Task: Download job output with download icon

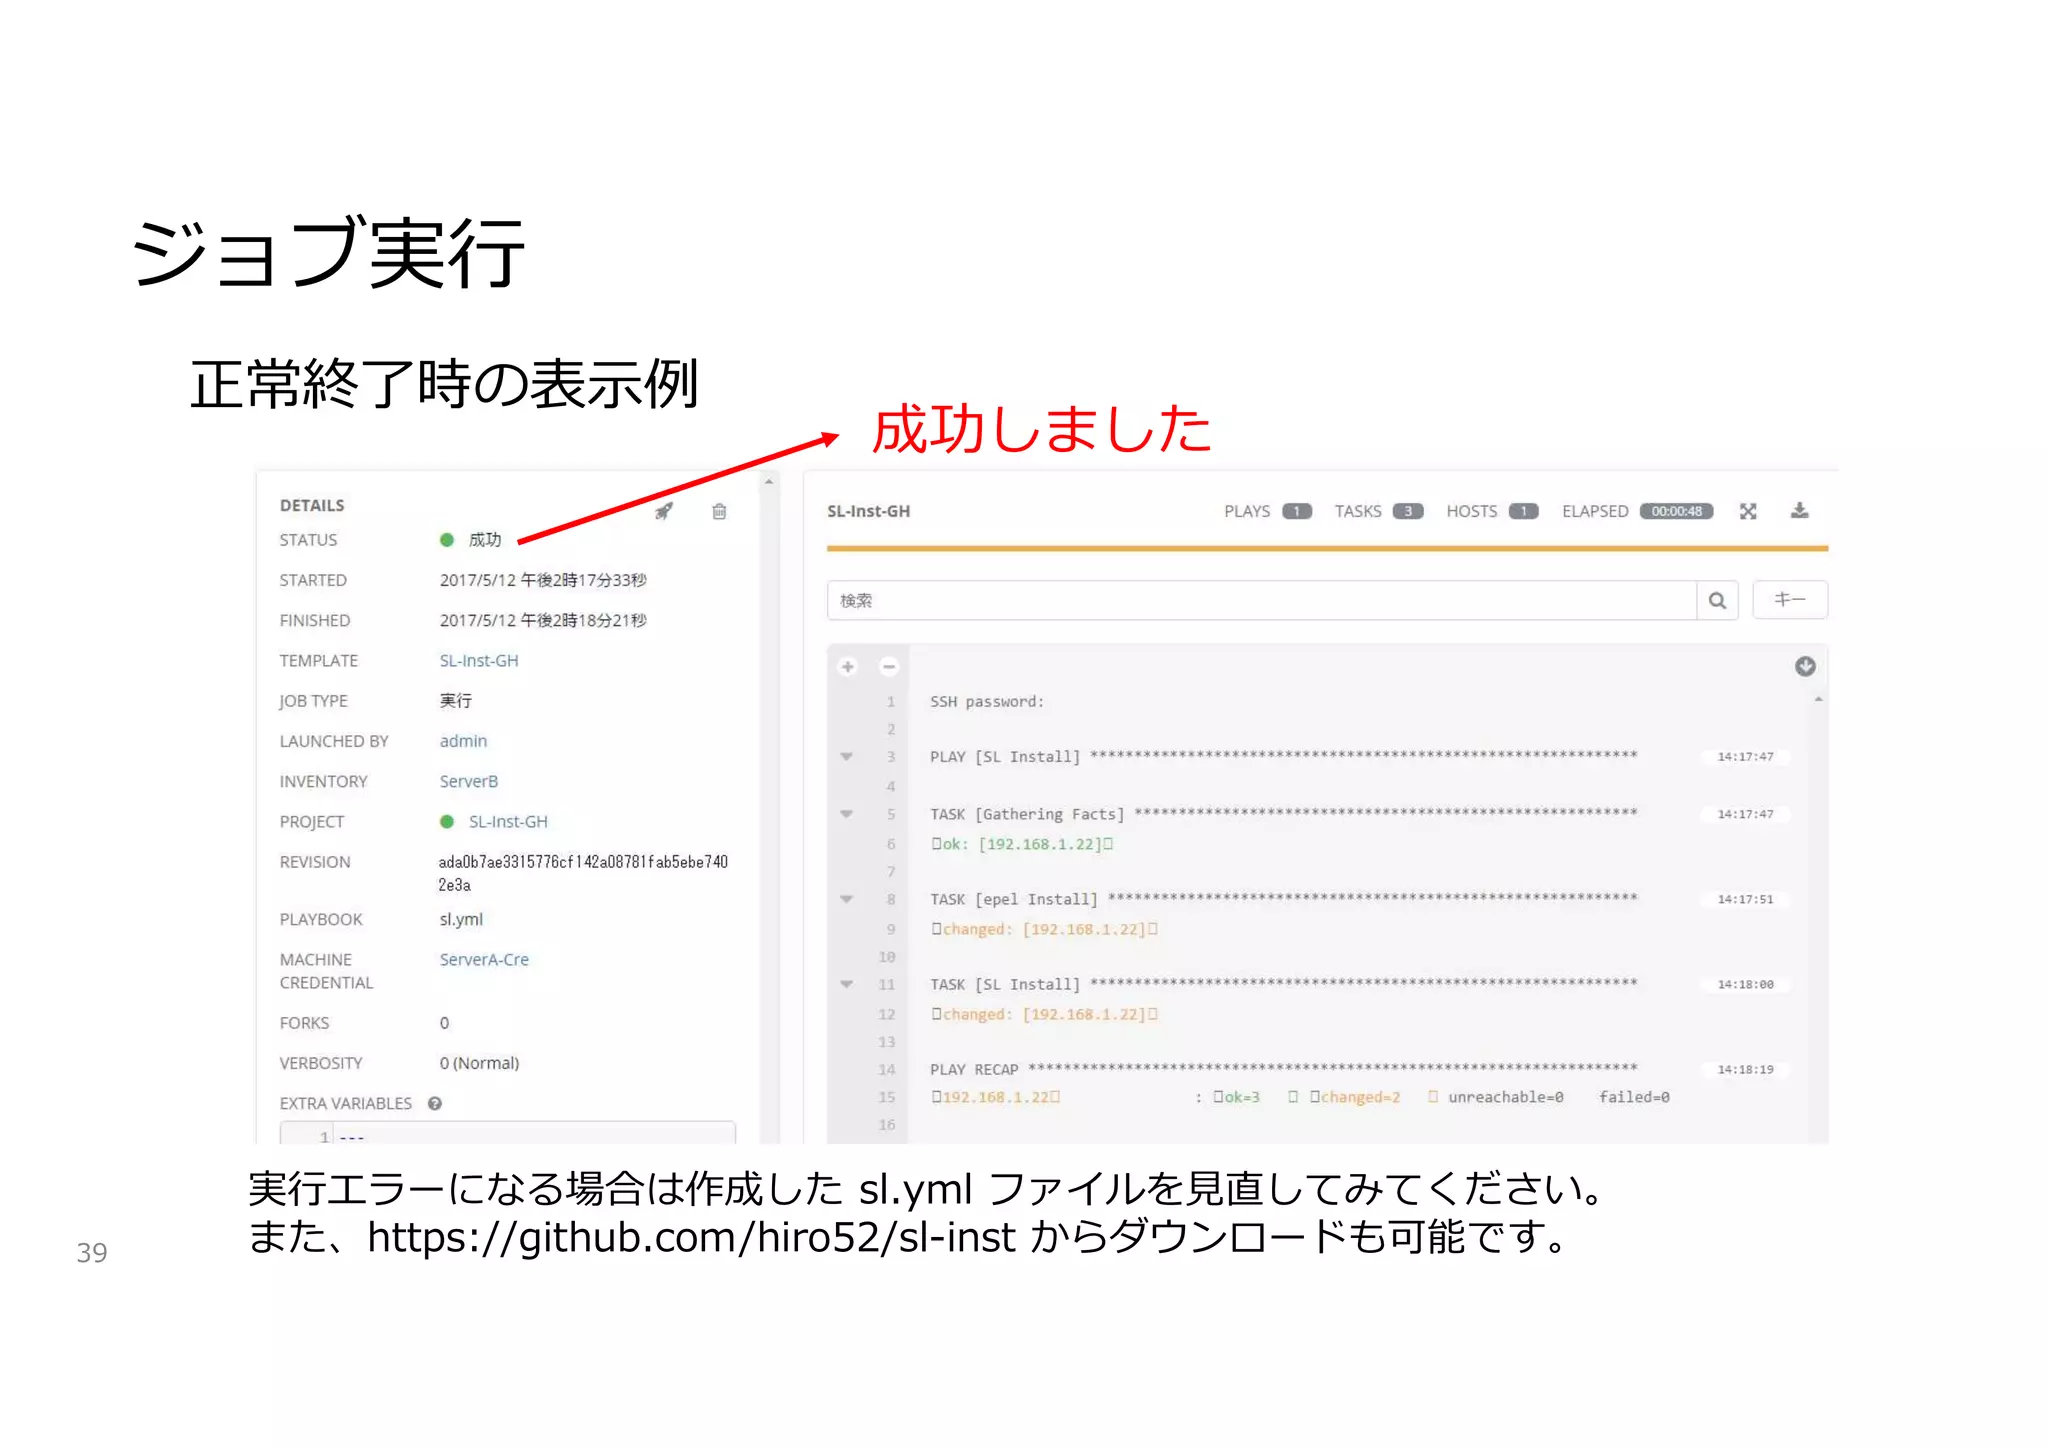Action: pos(1799,511)
